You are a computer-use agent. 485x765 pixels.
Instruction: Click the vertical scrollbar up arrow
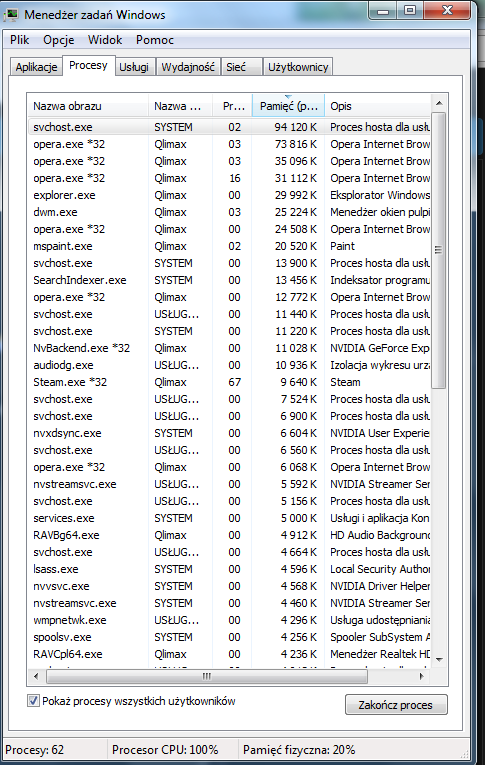click(x=439, y=103)
